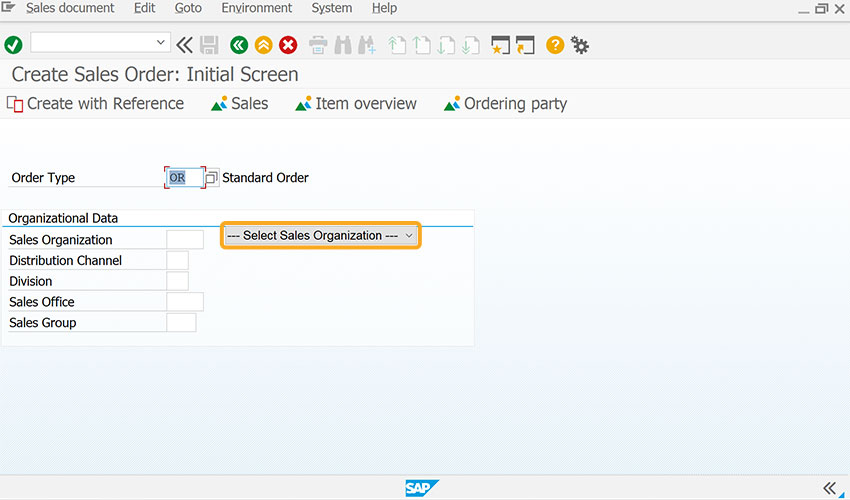The image size is (850, 500).
Task: Click the Save diskette icon
Action: click(209, 45)
